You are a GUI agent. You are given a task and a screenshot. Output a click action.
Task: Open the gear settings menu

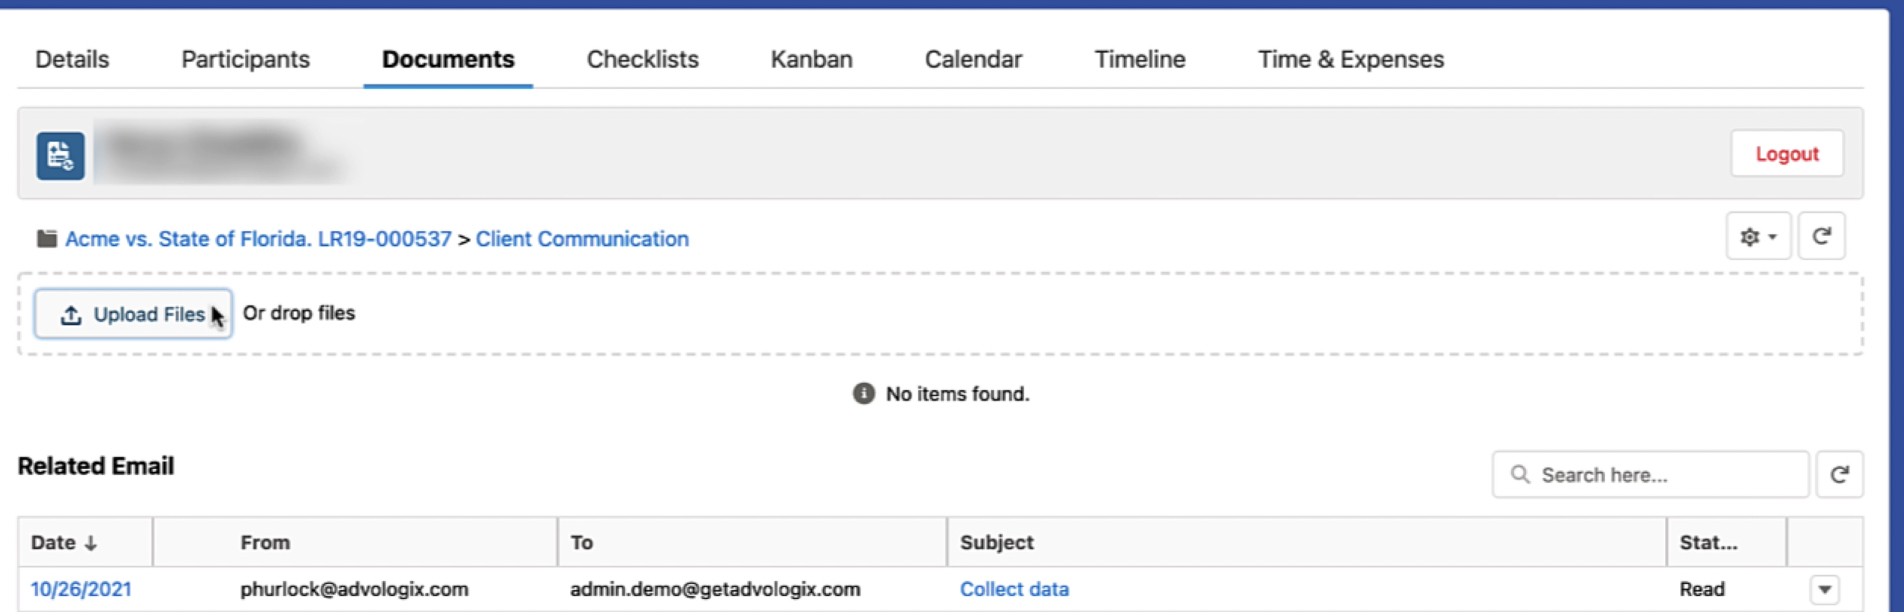1757,237
